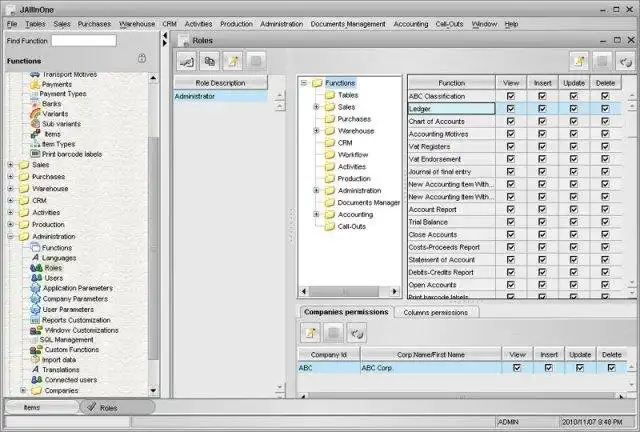Click Function column header in grid
The image size is (640, 432).
click(451, 83)
